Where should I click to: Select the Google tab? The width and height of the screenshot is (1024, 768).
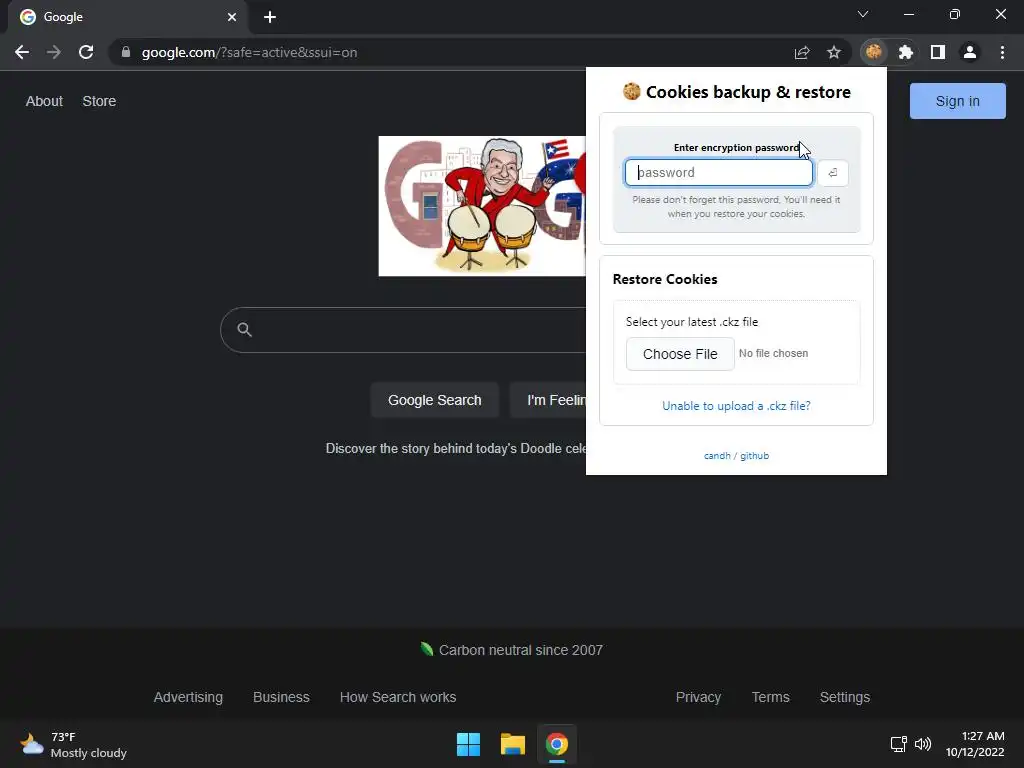pos(127,17)
